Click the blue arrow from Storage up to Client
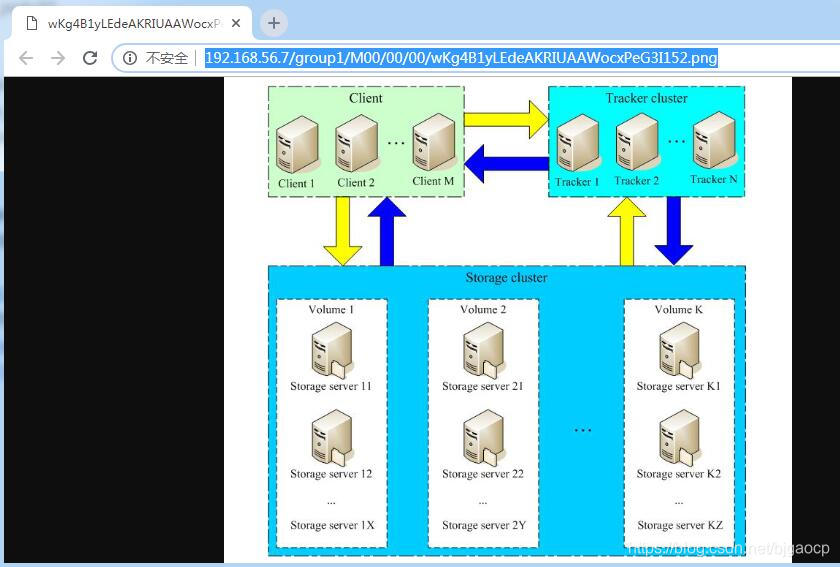The height and width of the screenshot is (567, 840). tap(387, 231)
